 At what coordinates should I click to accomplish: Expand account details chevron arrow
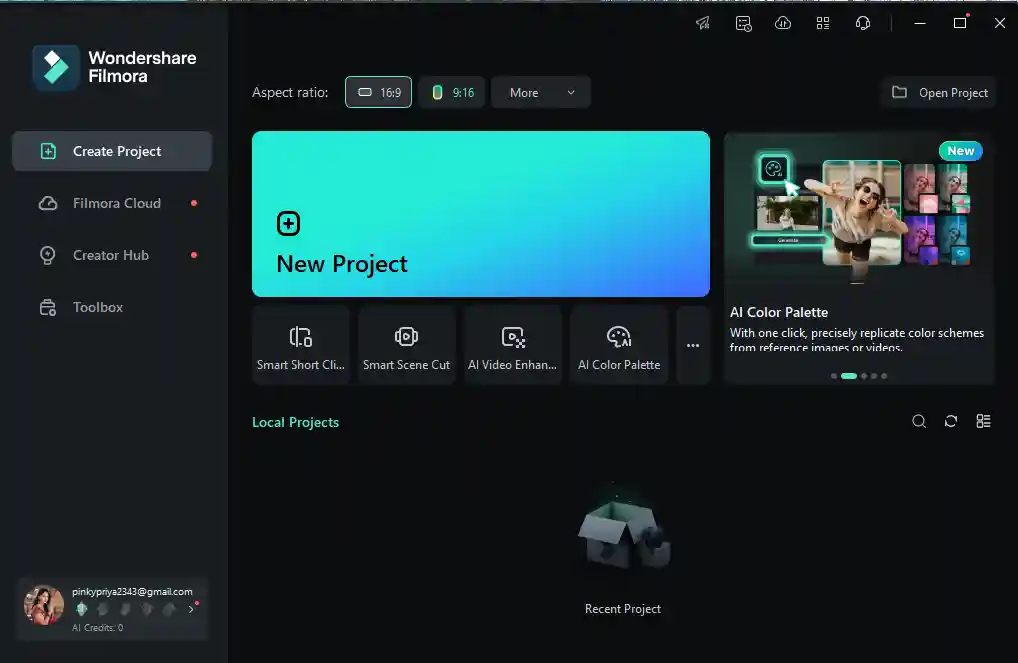[x=191, y=609]
